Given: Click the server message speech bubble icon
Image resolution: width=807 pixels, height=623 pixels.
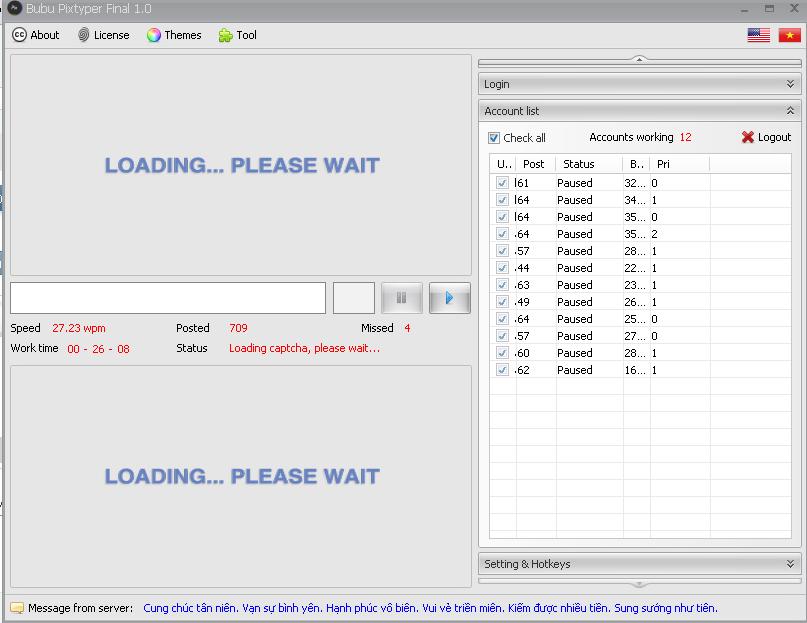Looking at the screenshot, I should (17, 608).
